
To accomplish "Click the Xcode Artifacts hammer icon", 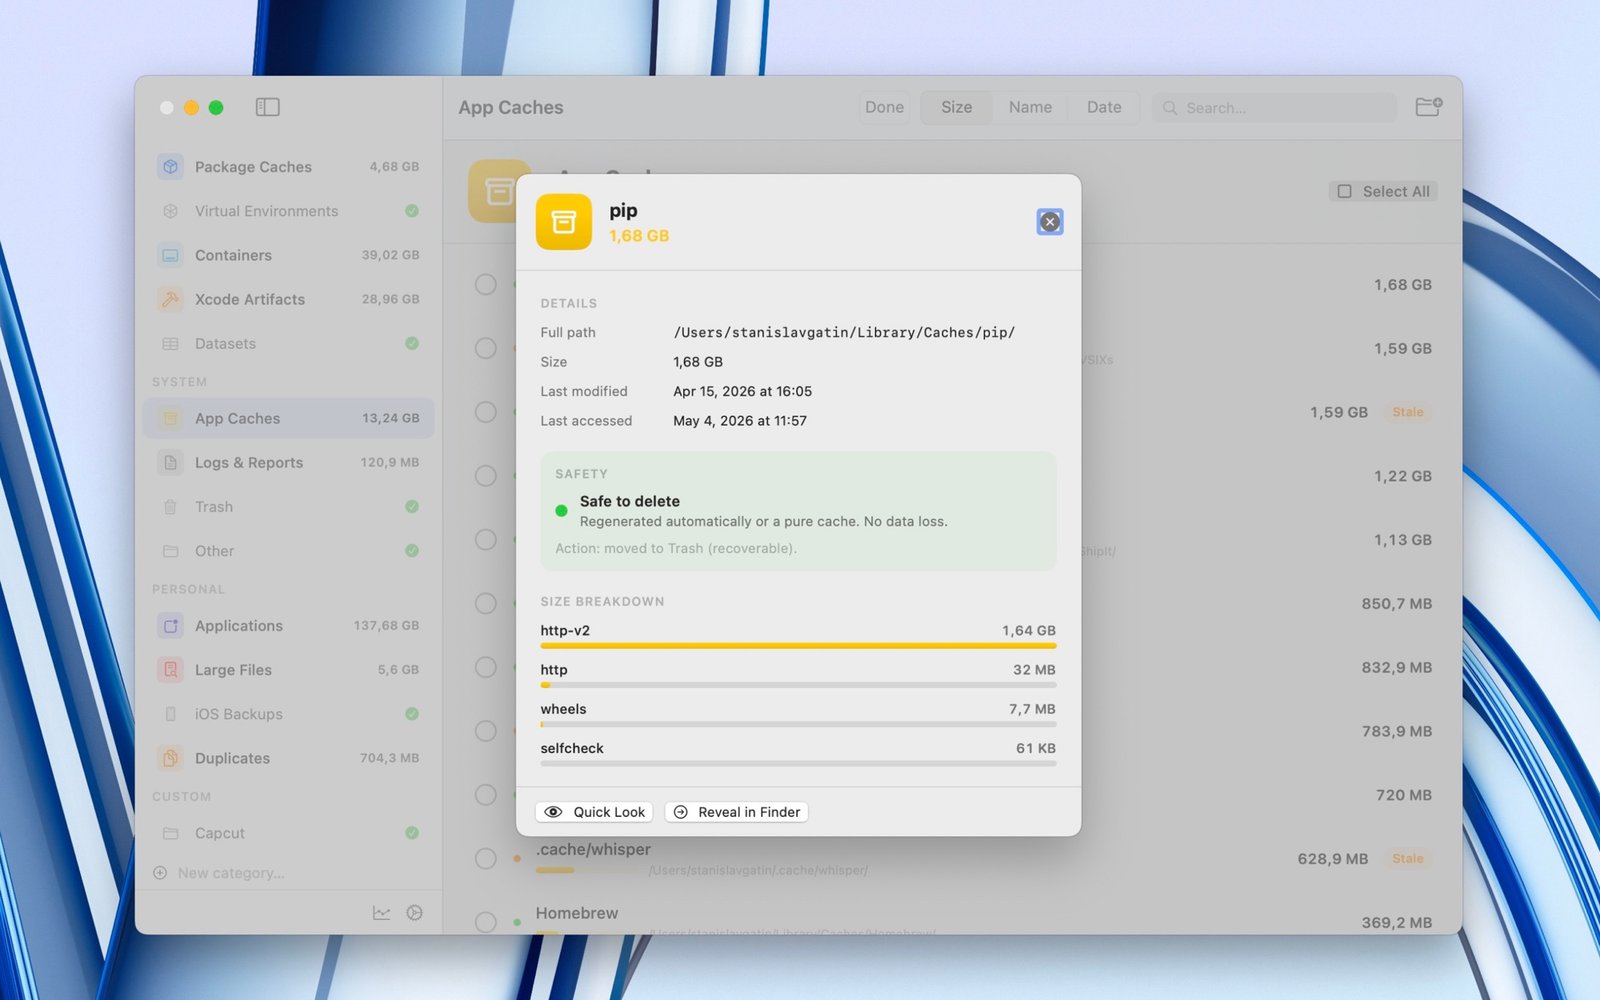I will (x=171, y=299).
